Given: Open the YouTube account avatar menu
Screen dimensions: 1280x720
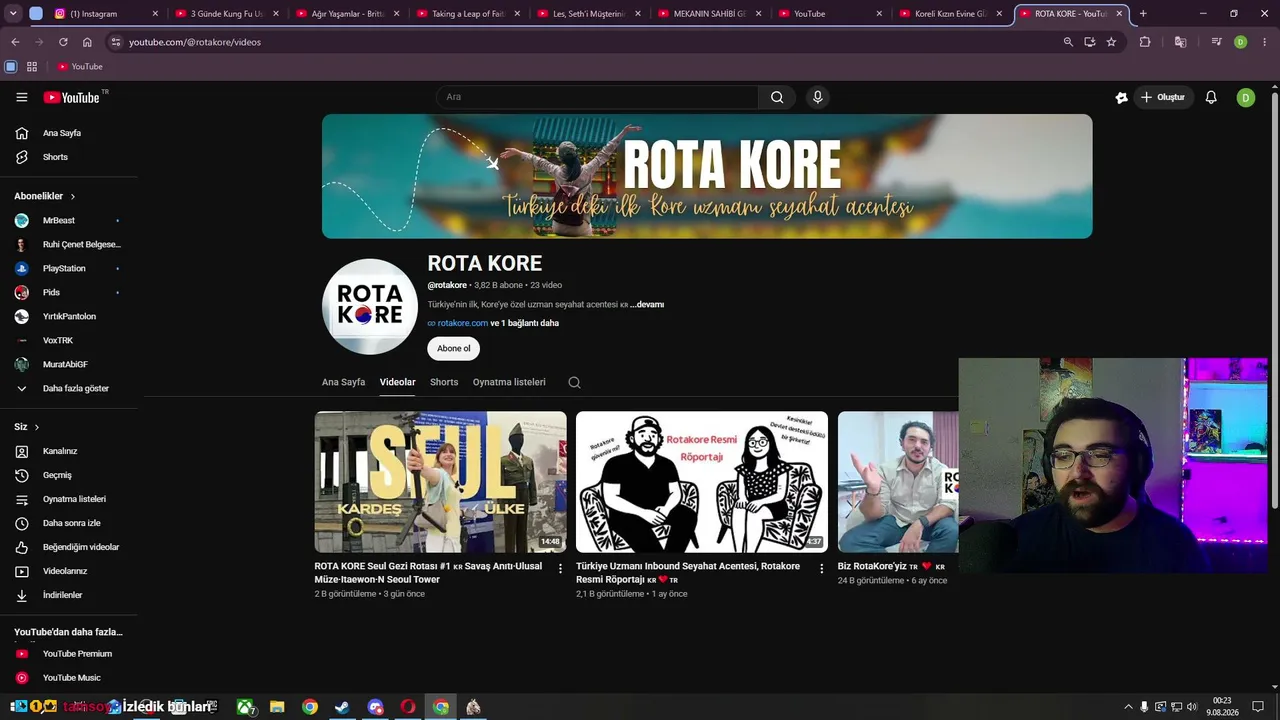Looking at the screenshot, I should coord(1245,97).
